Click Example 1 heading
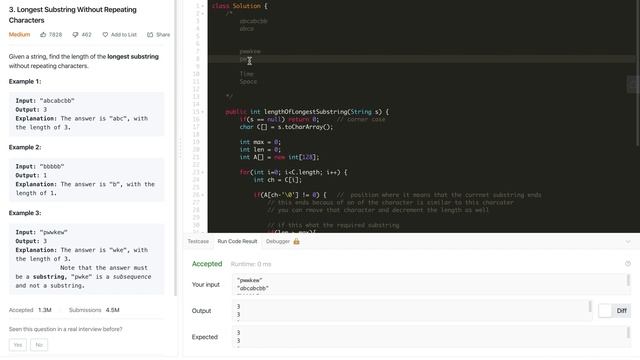Image resolution: width=640 pixels, height=360 pixels. pyautogui.click(x=25, y=81)
